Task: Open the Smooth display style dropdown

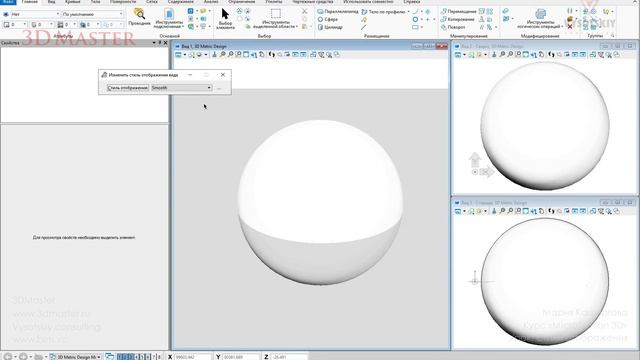Action: click(x=182, y=88)
